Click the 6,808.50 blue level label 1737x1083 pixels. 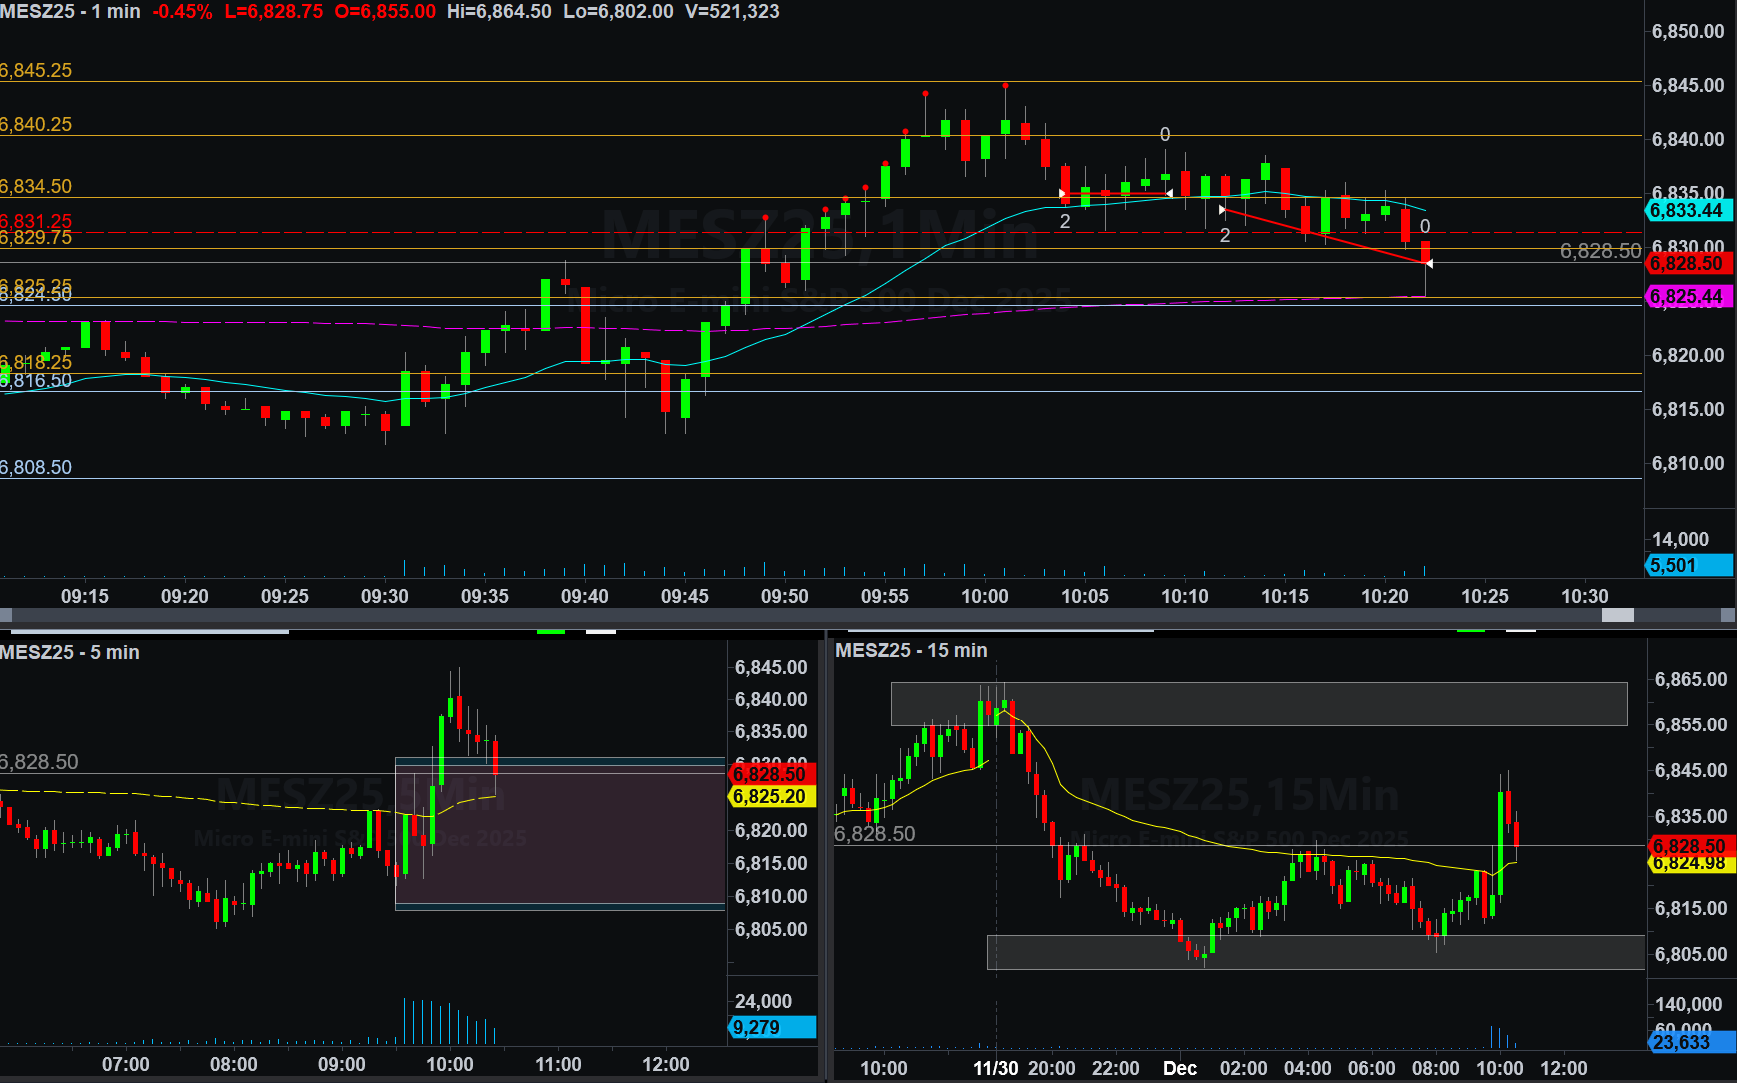point(37,467)
